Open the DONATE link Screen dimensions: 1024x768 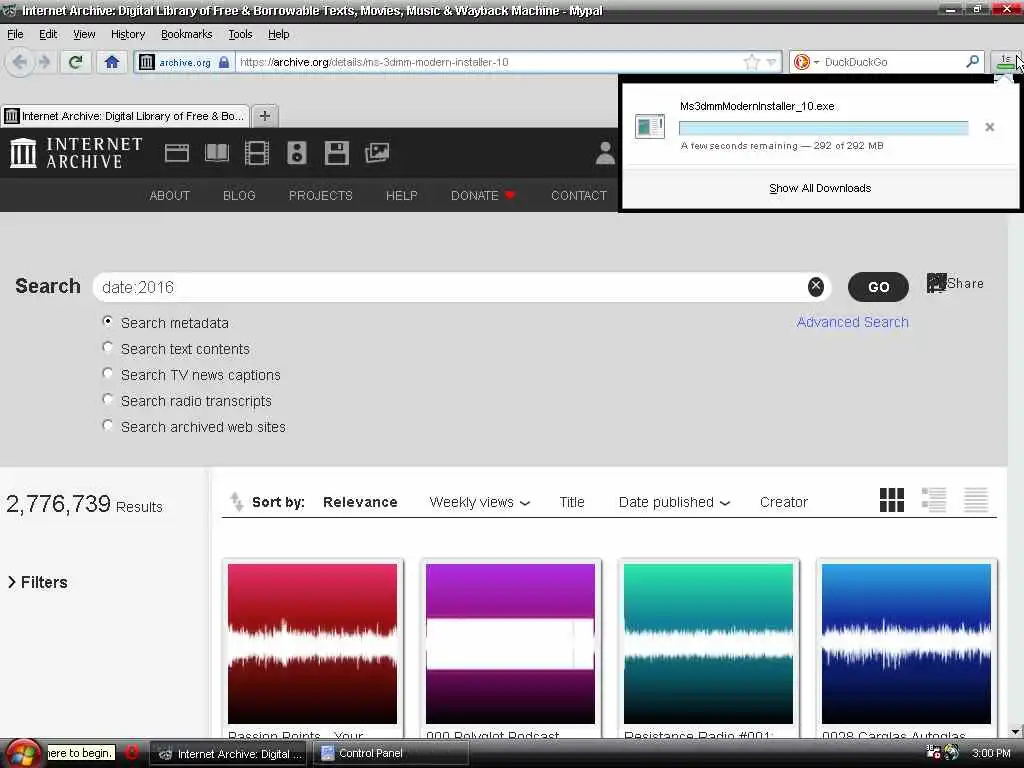483,195
